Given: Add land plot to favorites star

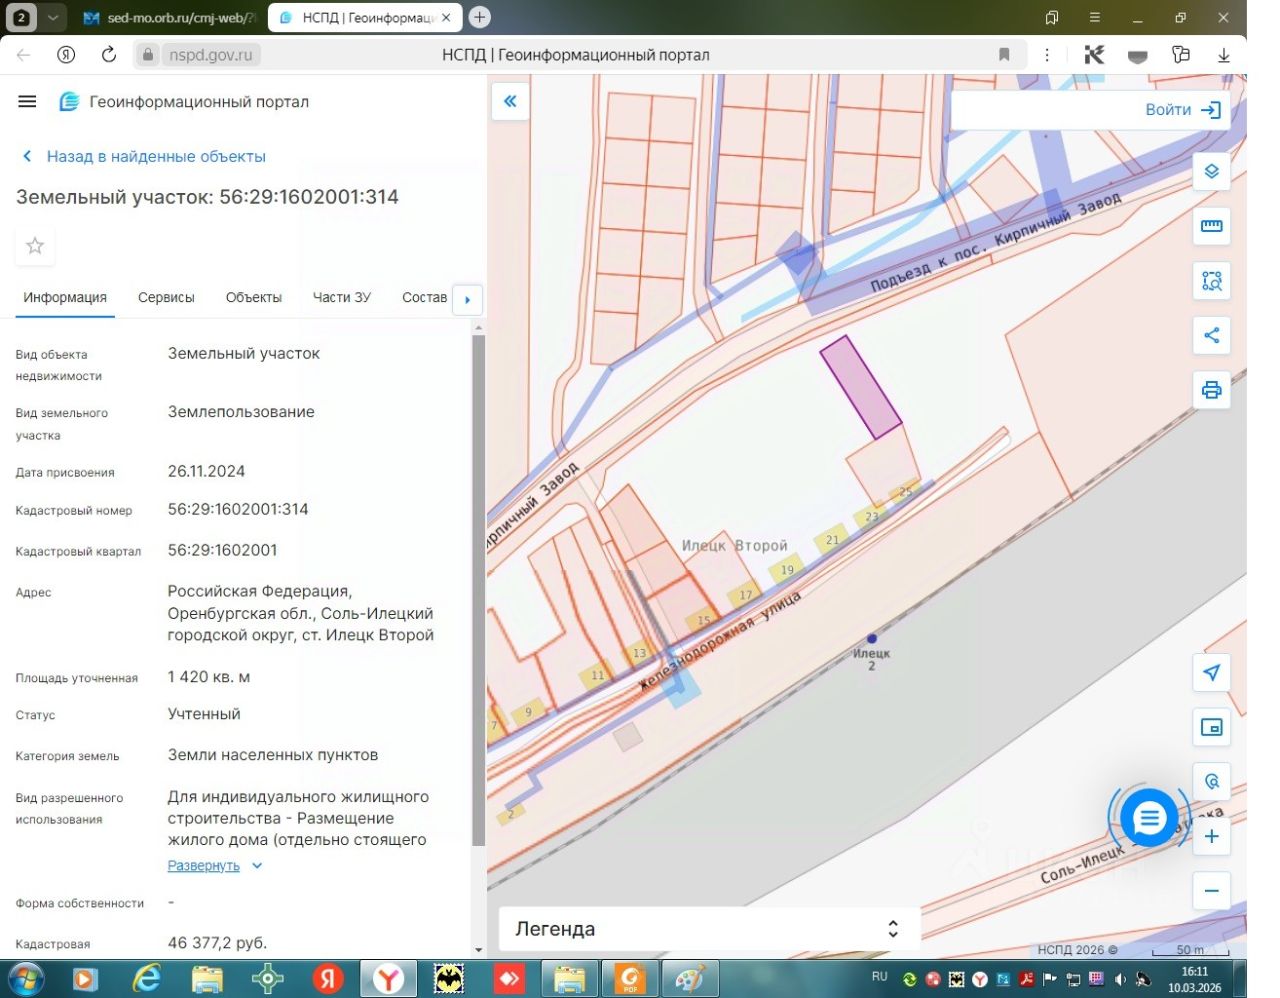Looking at the screenshot, I should (x=35, y=246).
